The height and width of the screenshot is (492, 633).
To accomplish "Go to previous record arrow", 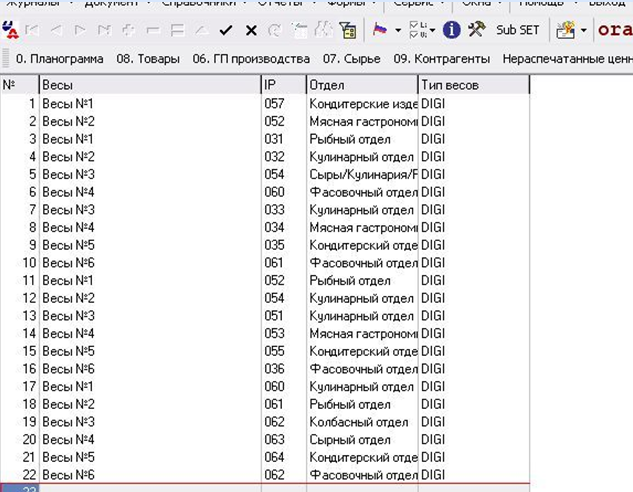I will click(x=57, y=30).
